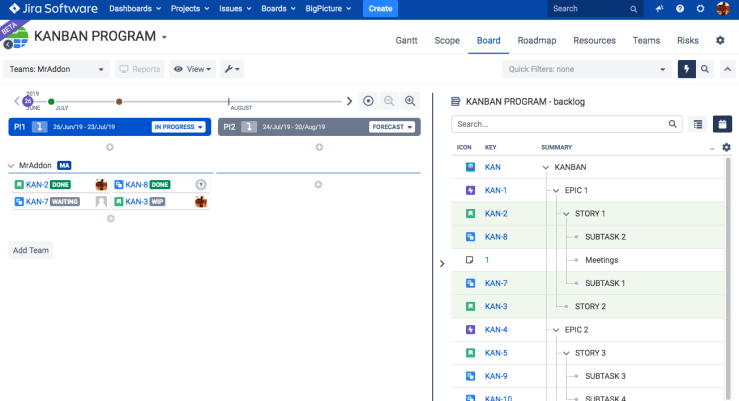
Task: Open PI1 IN PROGRESS status dropdown
Action: tap(179, 127)
